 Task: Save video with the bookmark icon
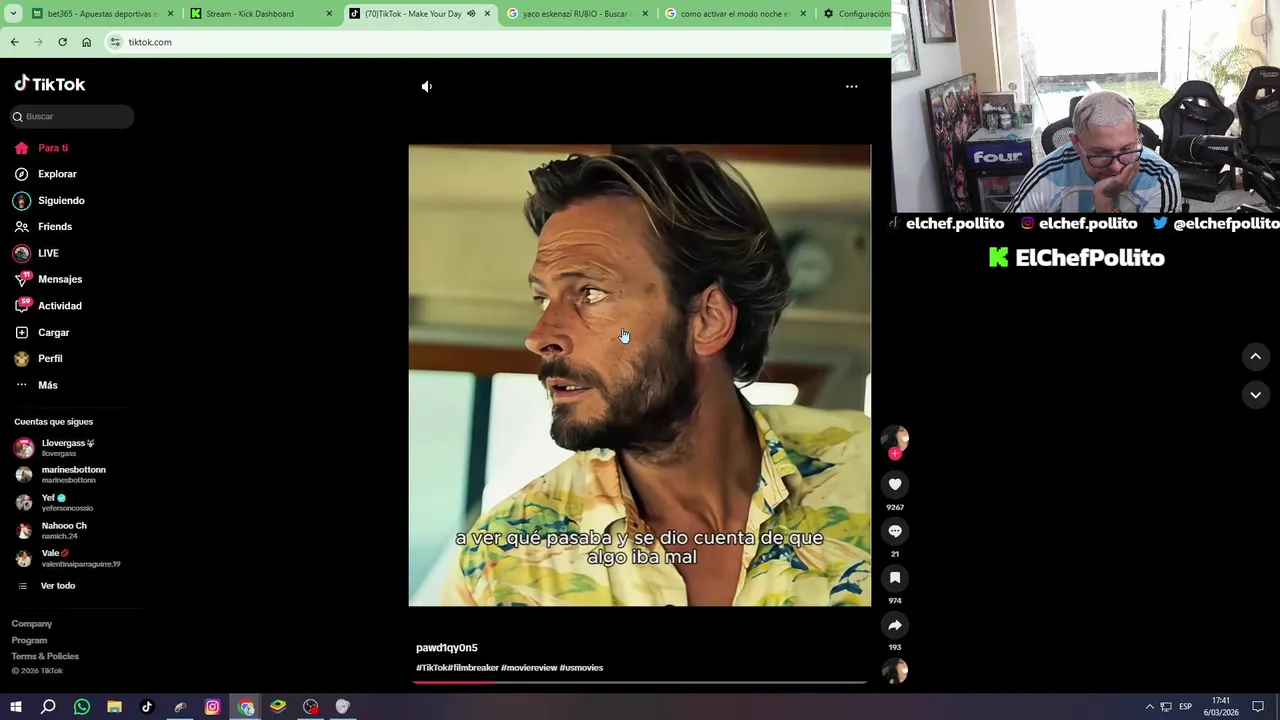tap(895, 578)
